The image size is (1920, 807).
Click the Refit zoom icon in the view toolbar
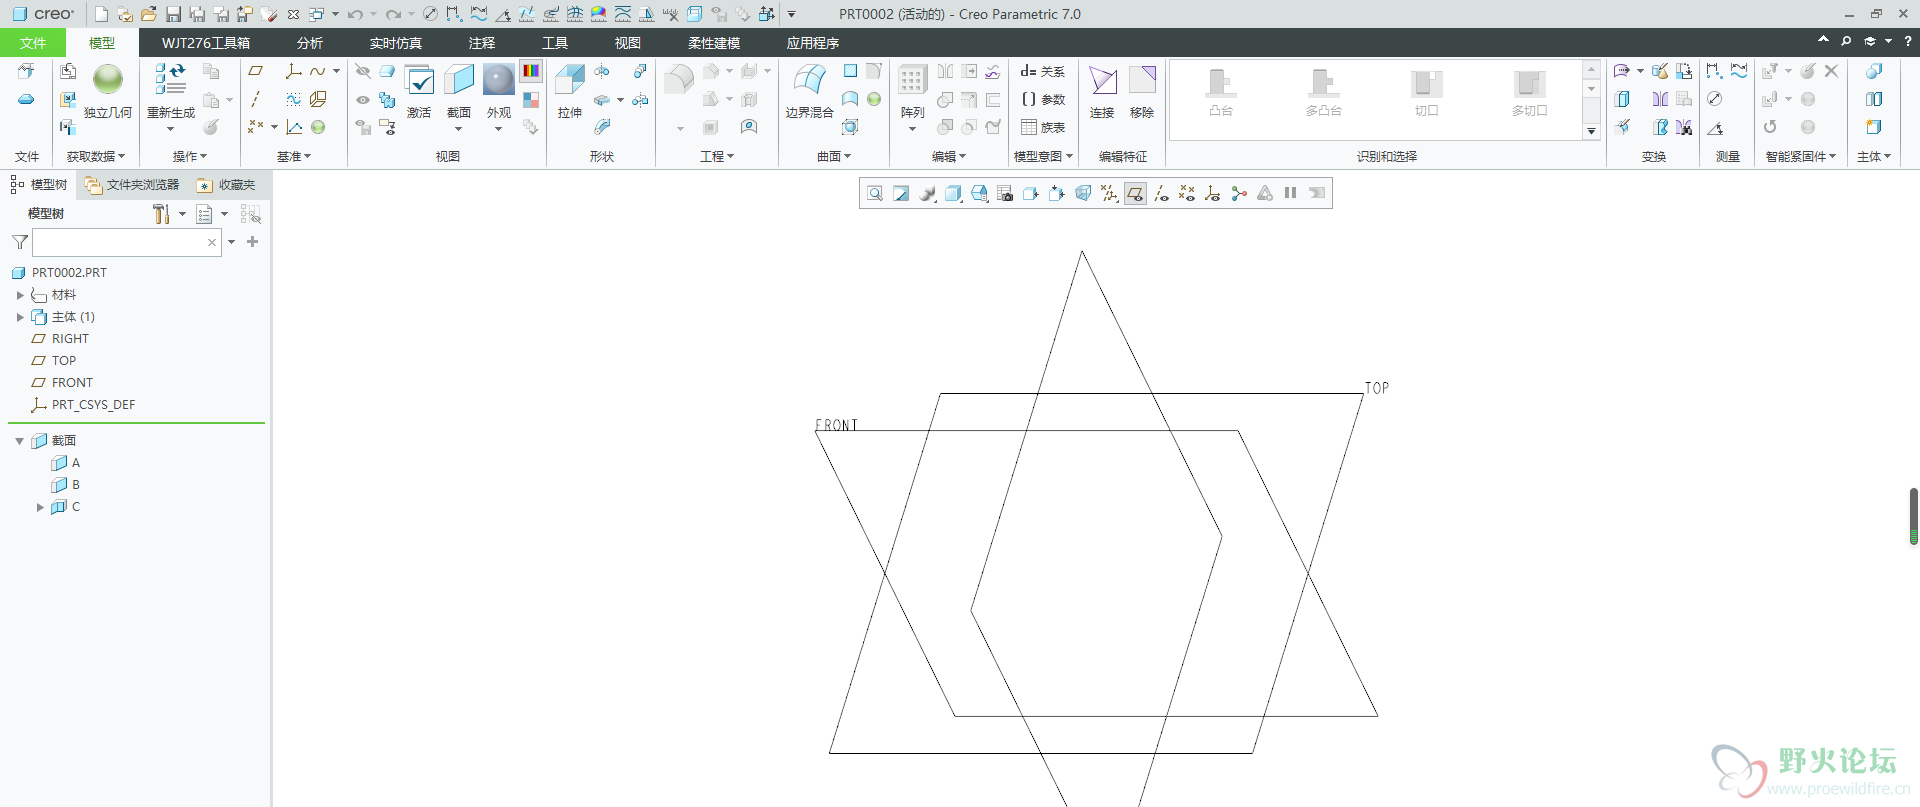click(x=875, y=193)
